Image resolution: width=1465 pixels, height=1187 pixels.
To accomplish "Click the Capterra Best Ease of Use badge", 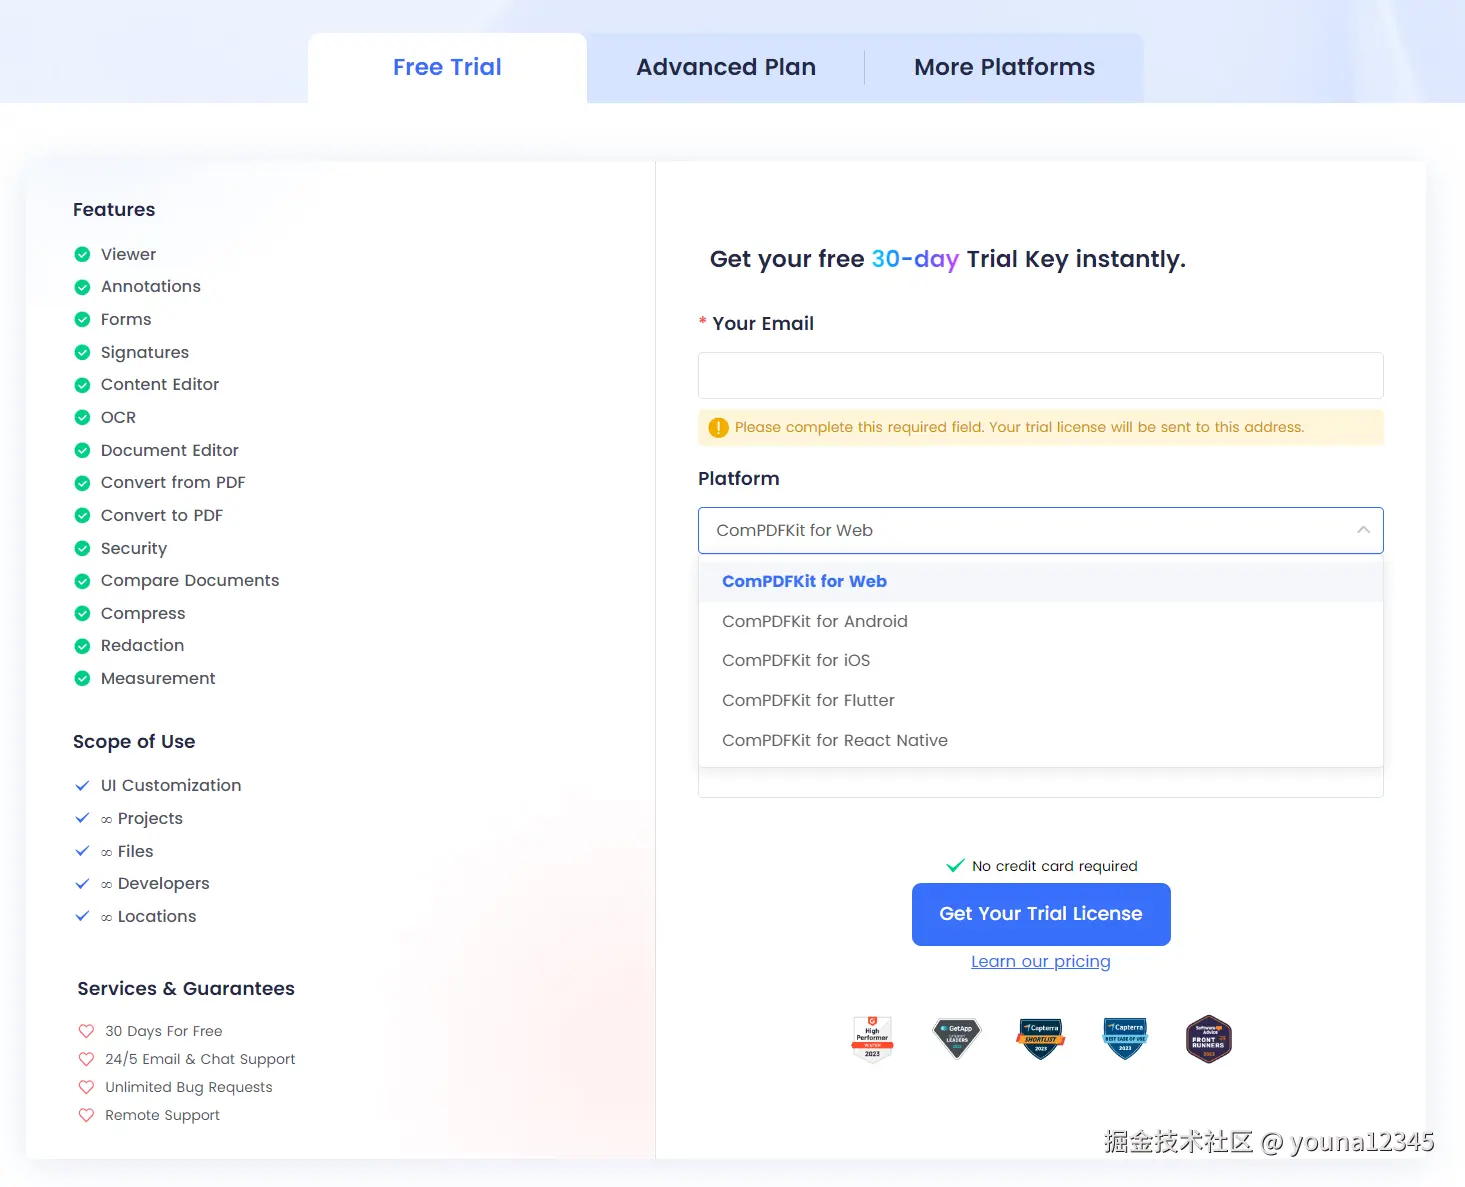I will [x=1124, y=1039].
